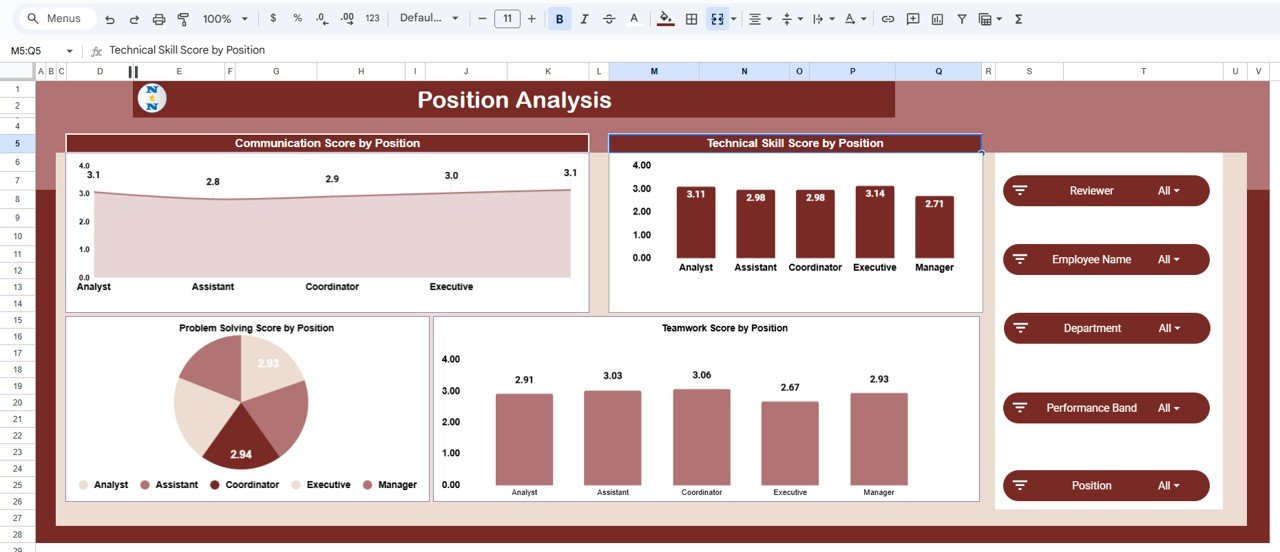Open the Performance Band slicer filter
This screenshot has width=1280, height=552.
[1168, 408]
